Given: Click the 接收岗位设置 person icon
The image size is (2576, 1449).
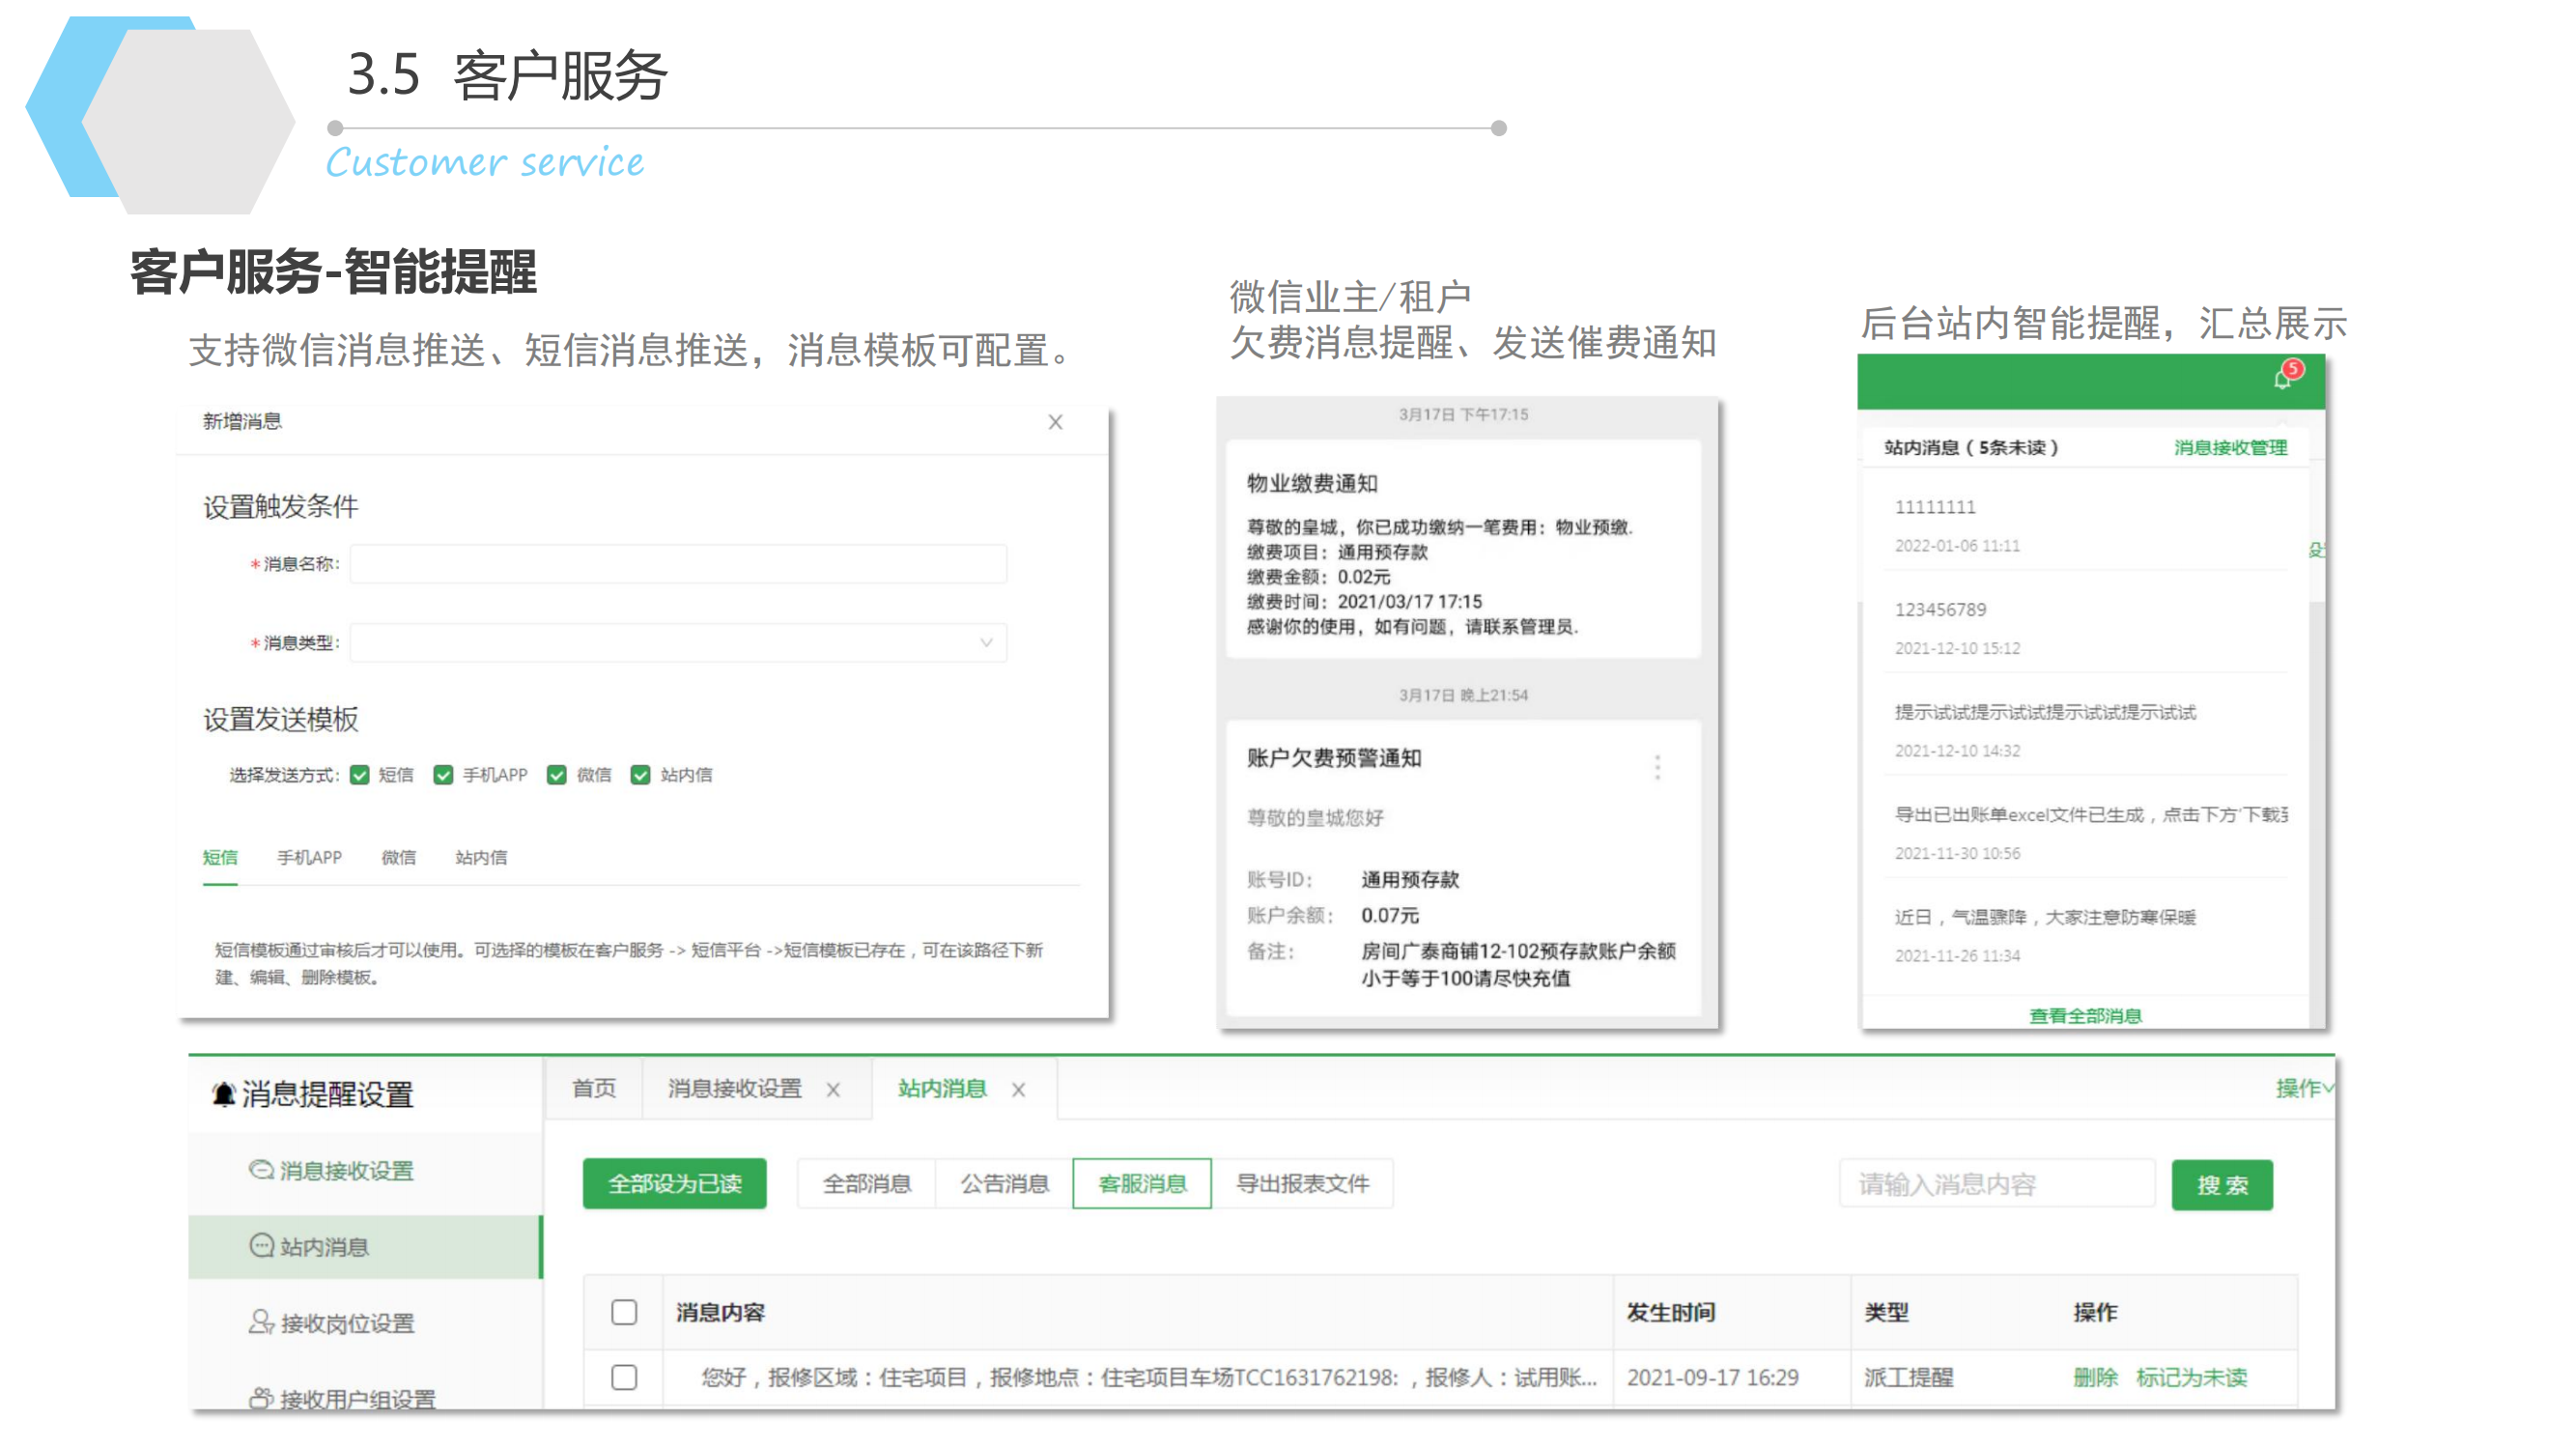Looking at the screenshot, I should [261, 1321].
